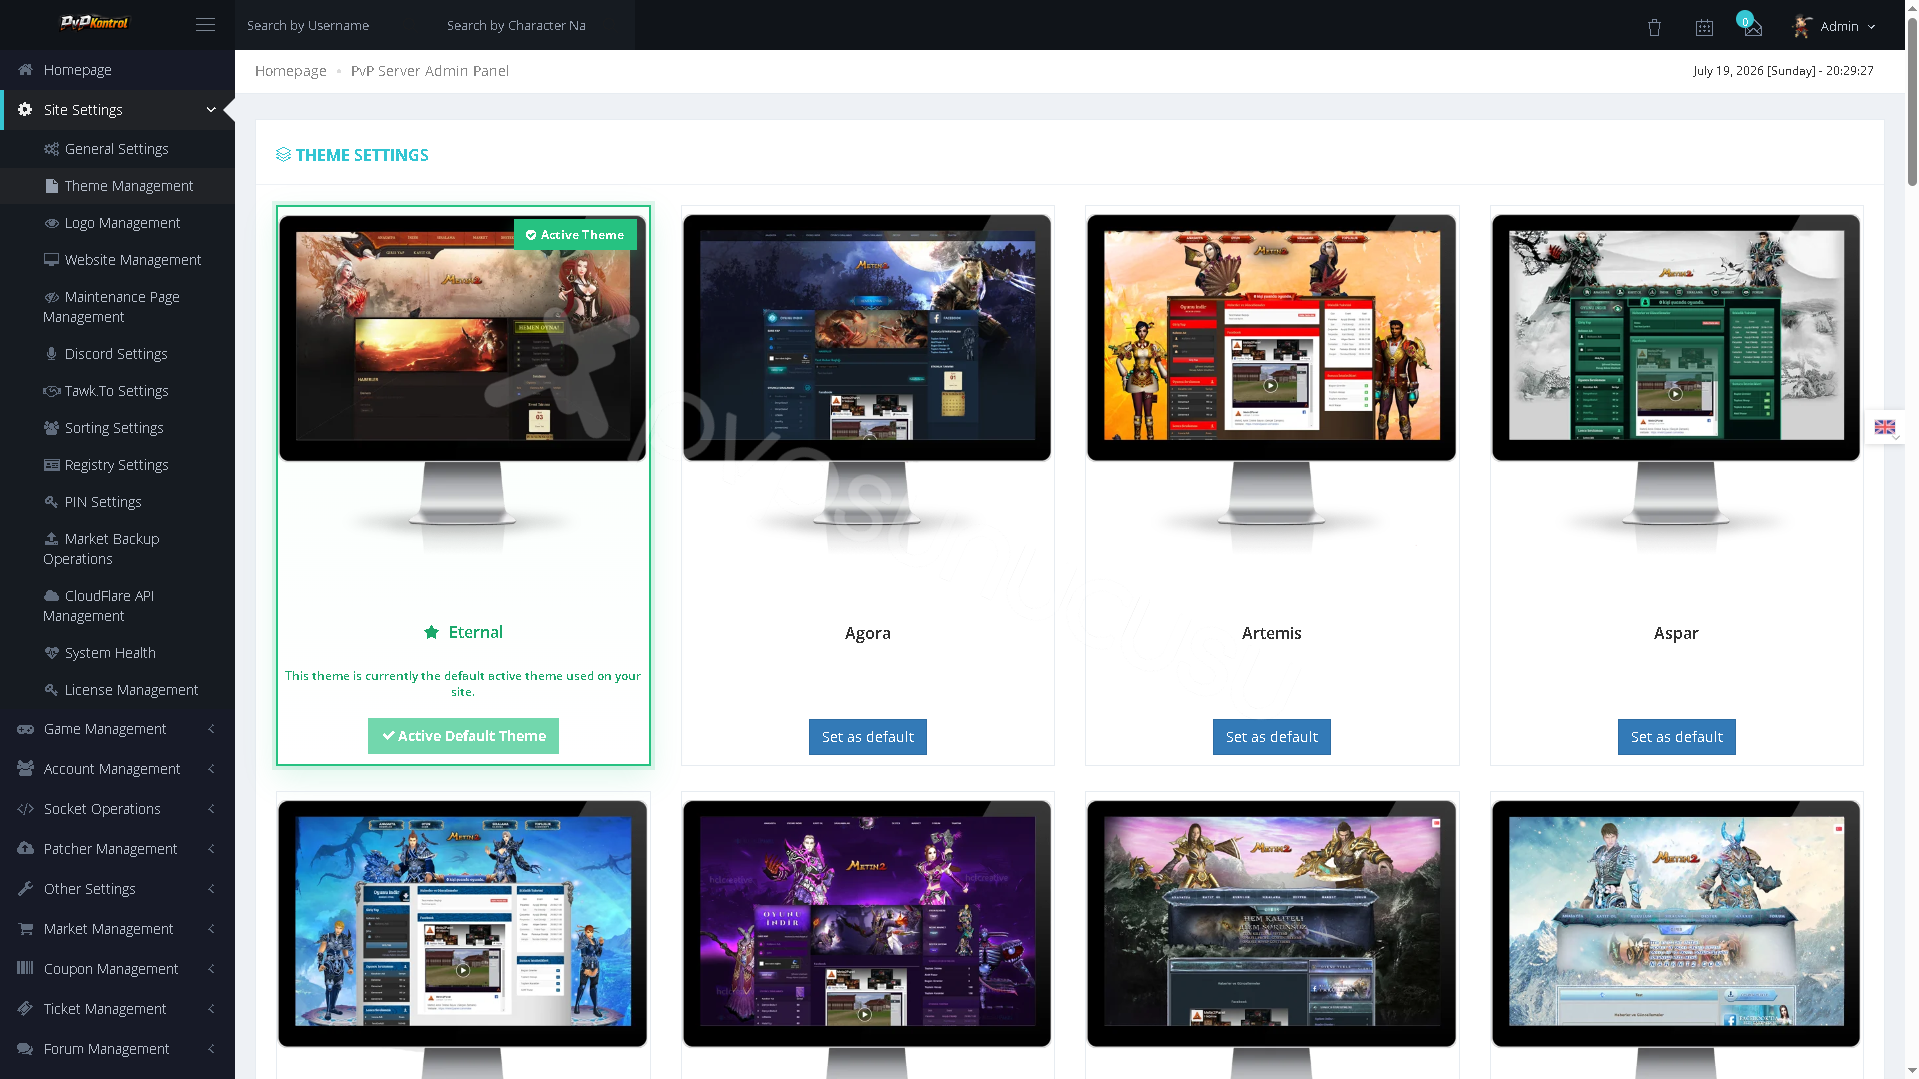Open Registry Settings menu item

(117, 465)
